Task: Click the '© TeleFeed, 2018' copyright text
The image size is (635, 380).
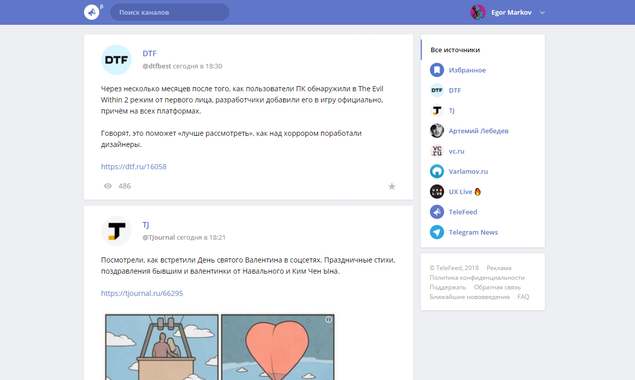Action: (454, 268)
